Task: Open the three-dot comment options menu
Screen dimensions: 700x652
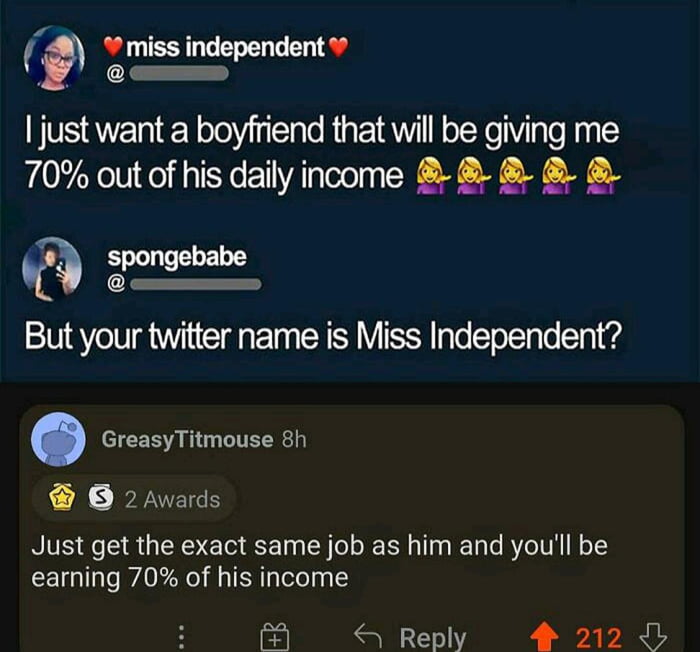Action: pos(181,637)
